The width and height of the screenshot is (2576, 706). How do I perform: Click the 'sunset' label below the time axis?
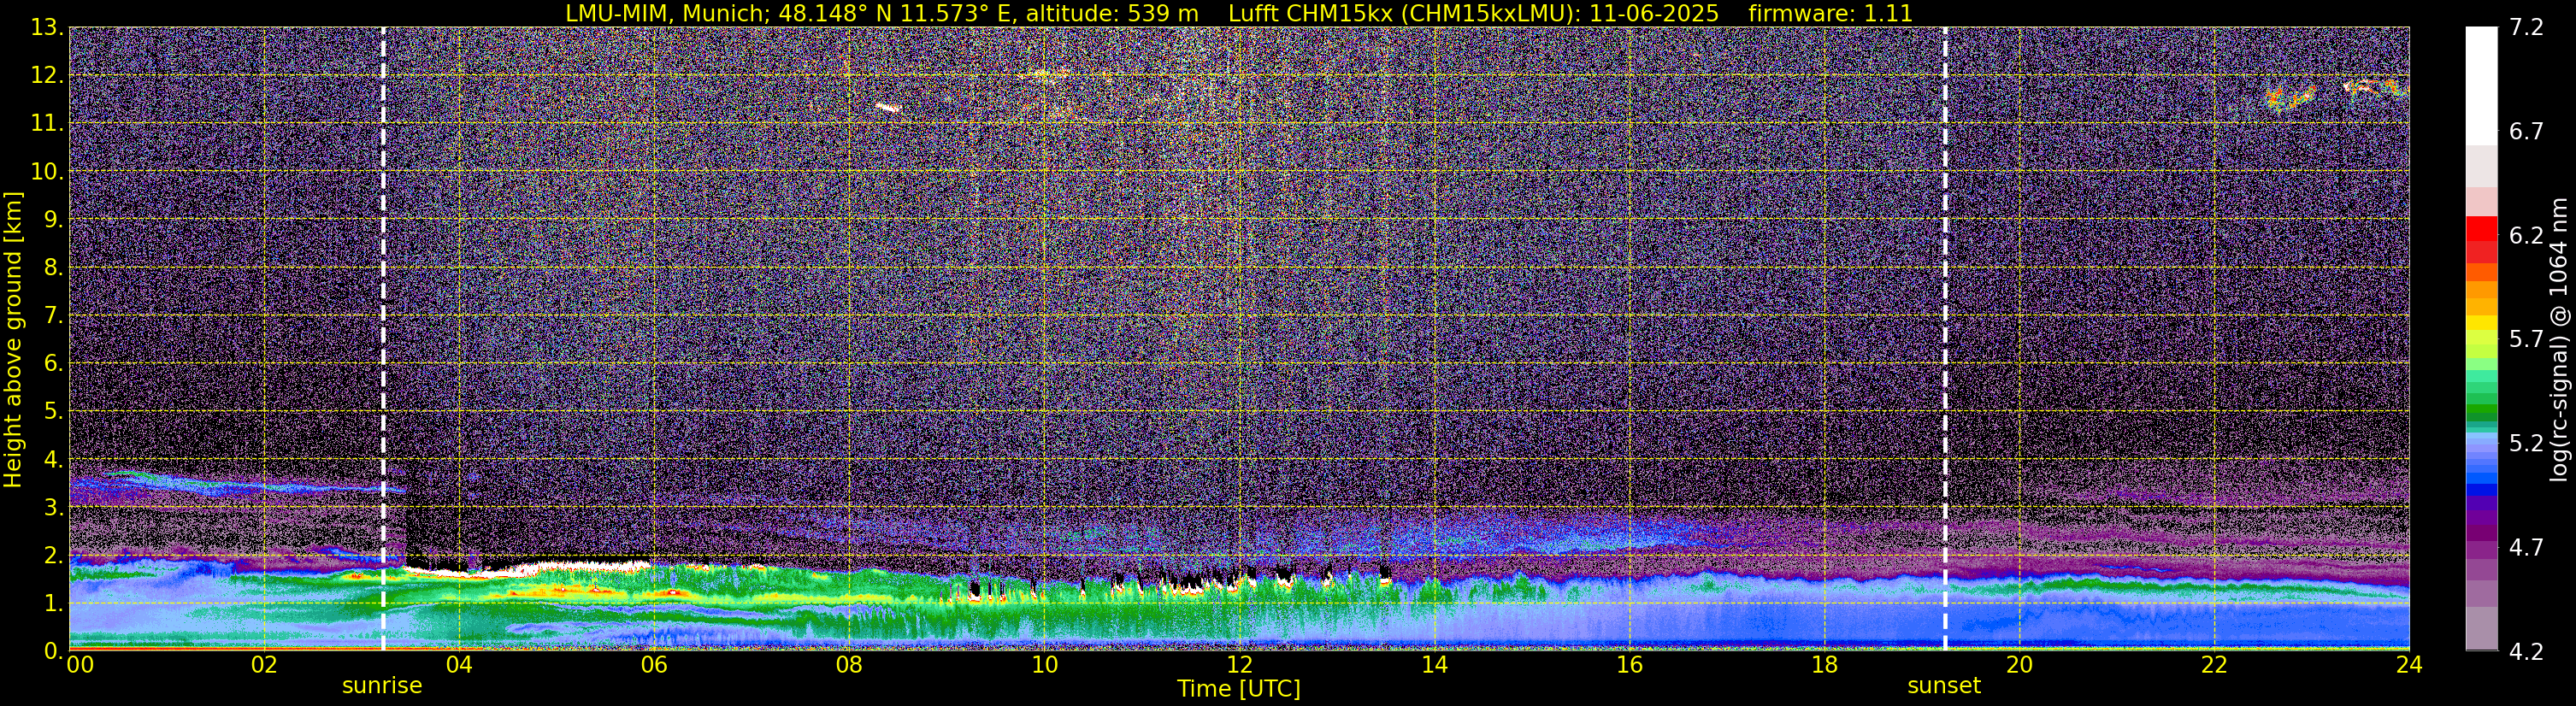point(1944,685)
